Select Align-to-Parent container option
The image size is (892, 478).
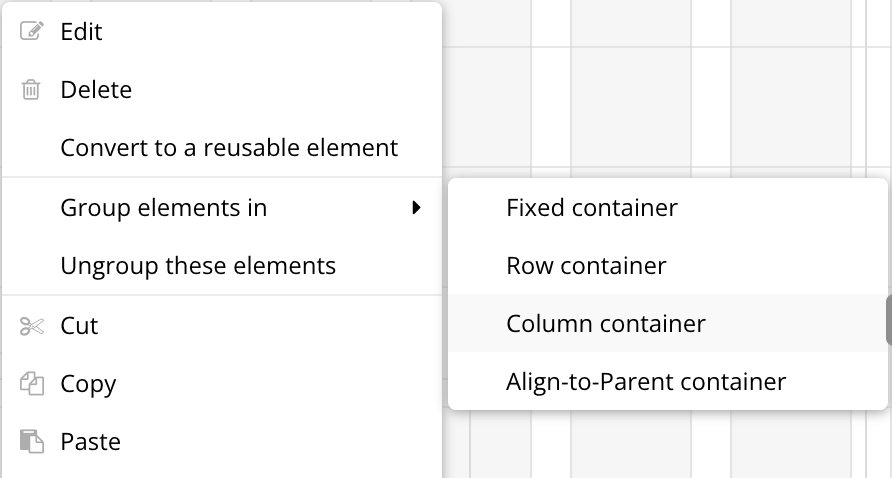coord(668,381)
